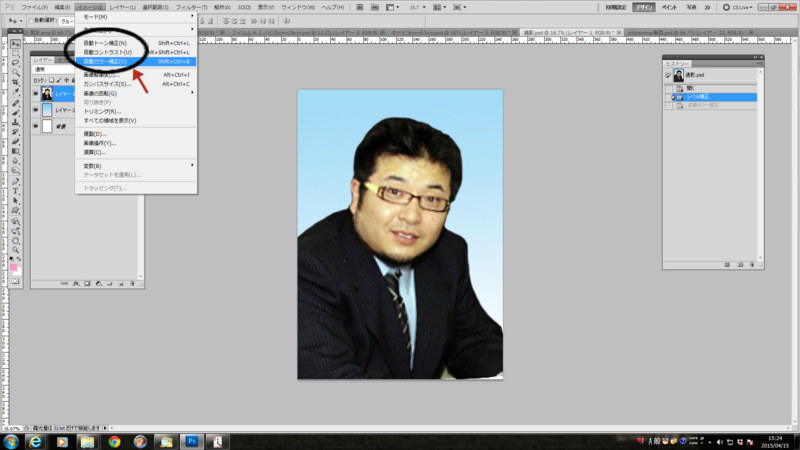Expand the モード(M) submenu
The image size is (800, 450).
(136, 17)
